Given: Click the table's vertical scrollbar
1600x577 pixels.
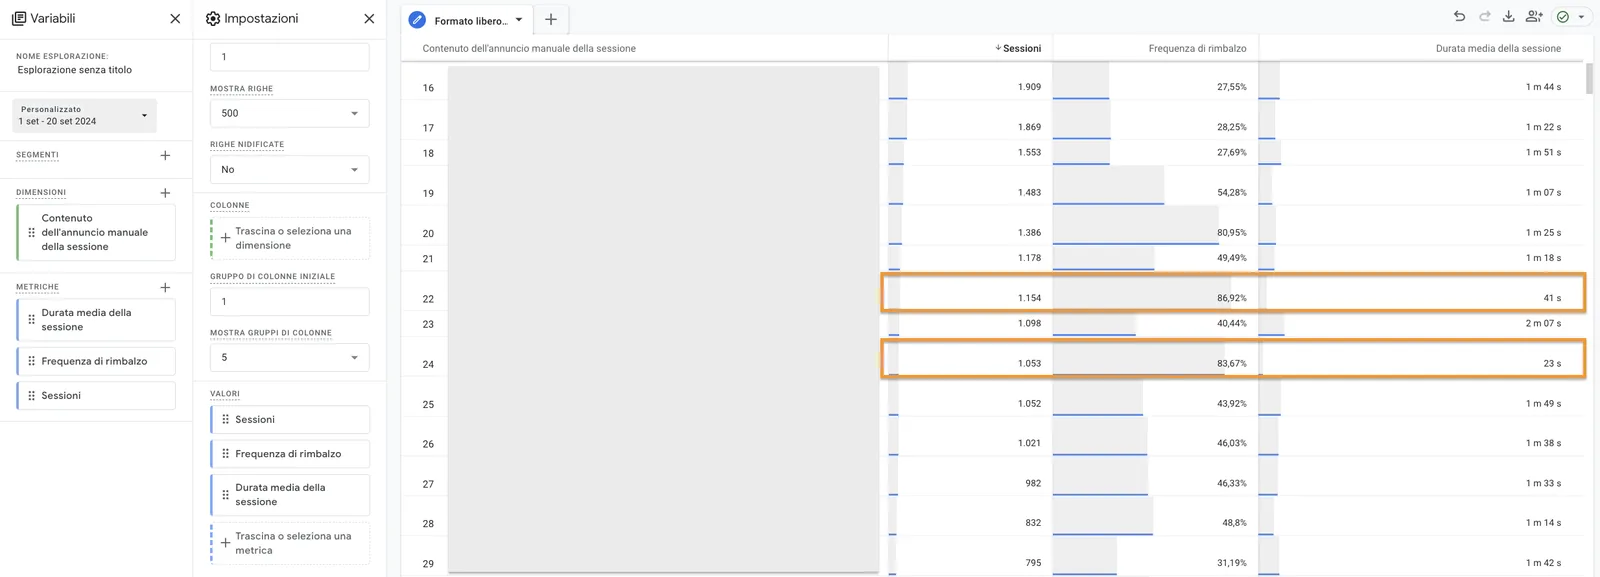Looking at the screenshot, I should [1589, 78].
